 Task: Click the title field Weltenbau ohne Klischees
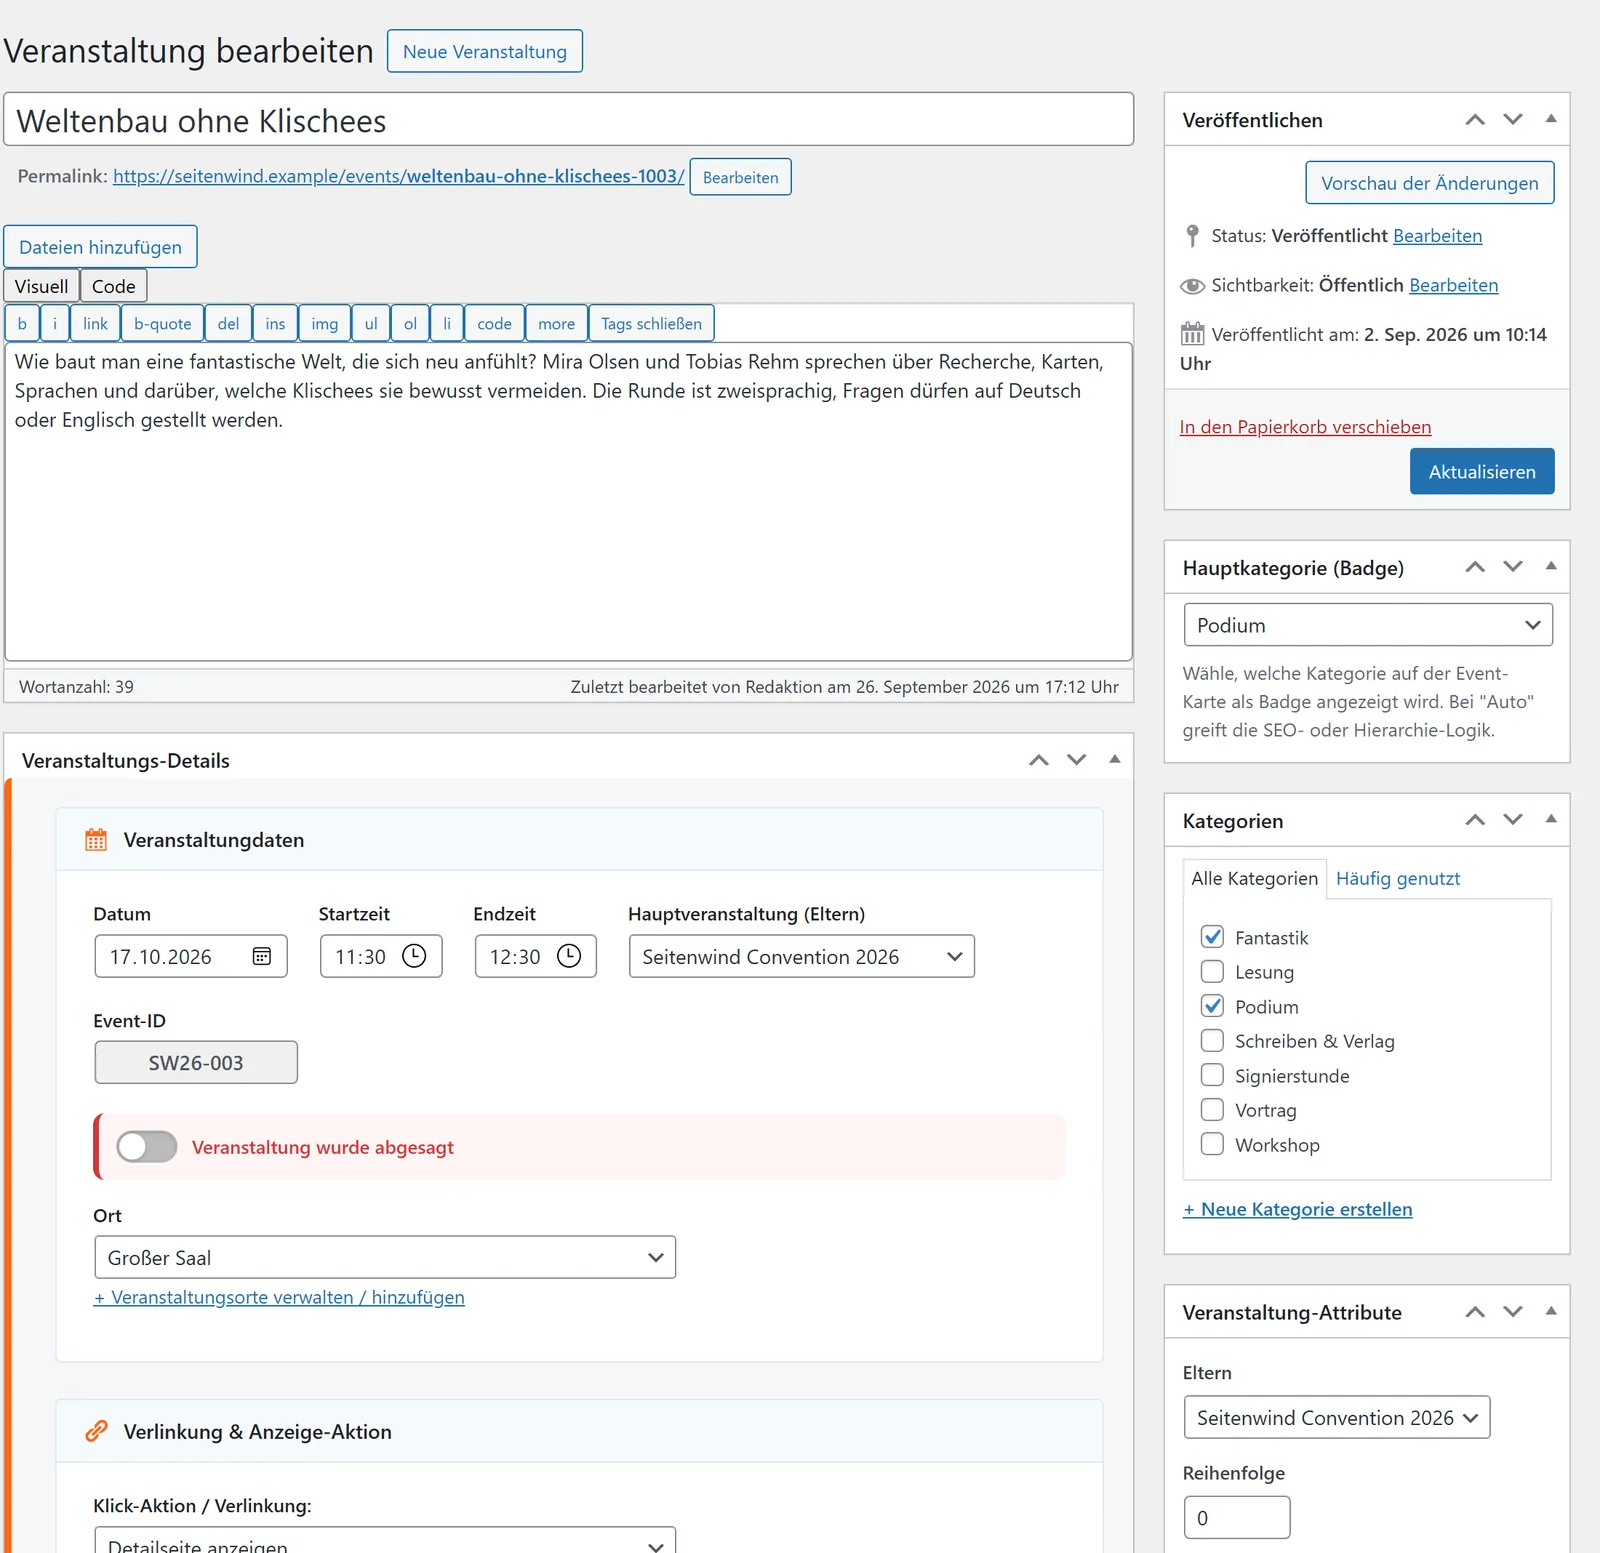[569, 120]
